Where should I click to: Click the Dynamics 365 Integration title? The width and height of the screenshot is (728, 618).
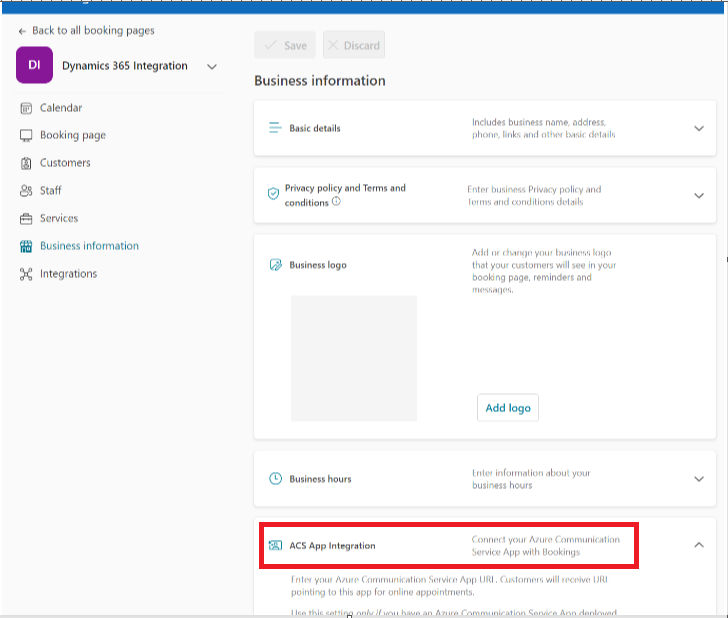point(125,66)
